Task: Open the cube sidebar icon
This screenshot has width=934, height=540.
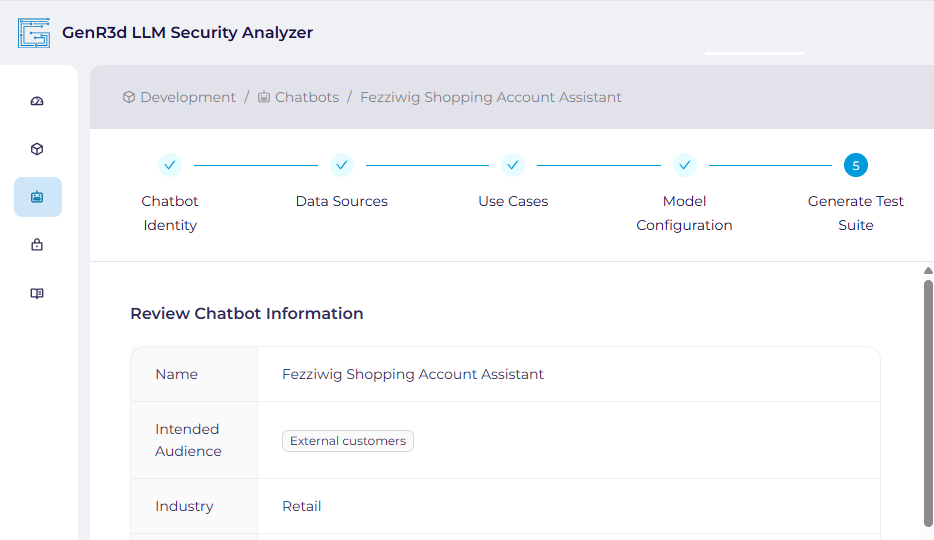Action: 38,149
